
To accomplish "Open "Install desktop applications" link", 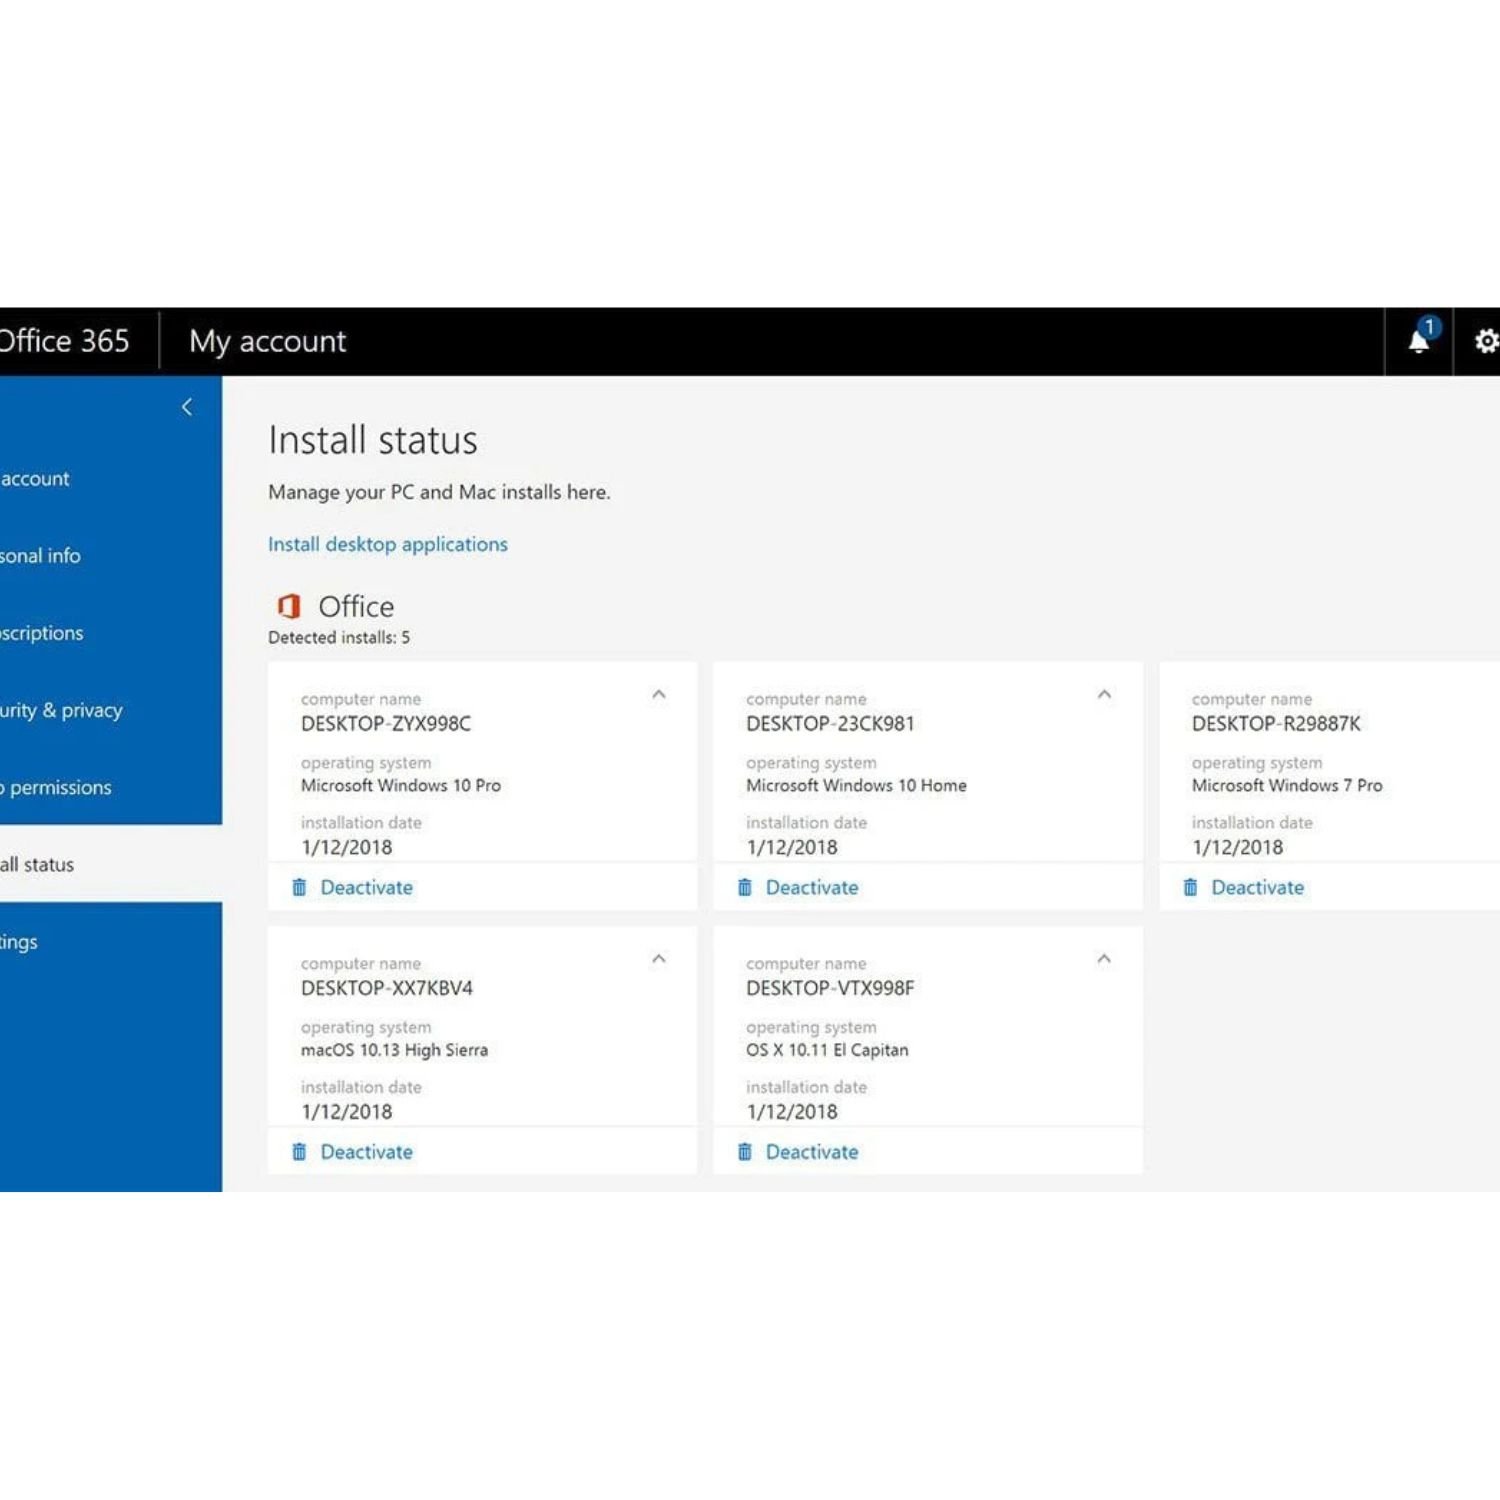I will 387,544.
